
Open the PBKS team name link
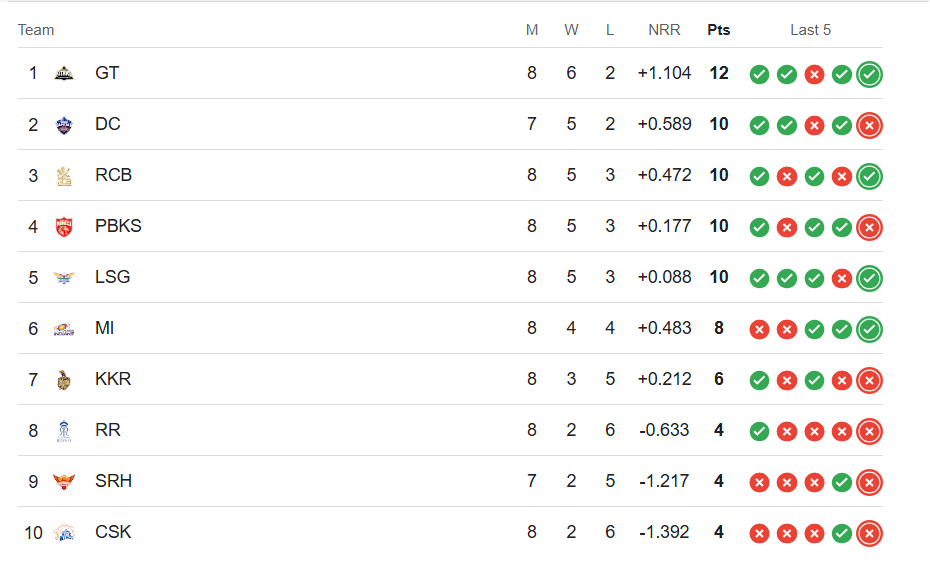[x=118, y=226]
